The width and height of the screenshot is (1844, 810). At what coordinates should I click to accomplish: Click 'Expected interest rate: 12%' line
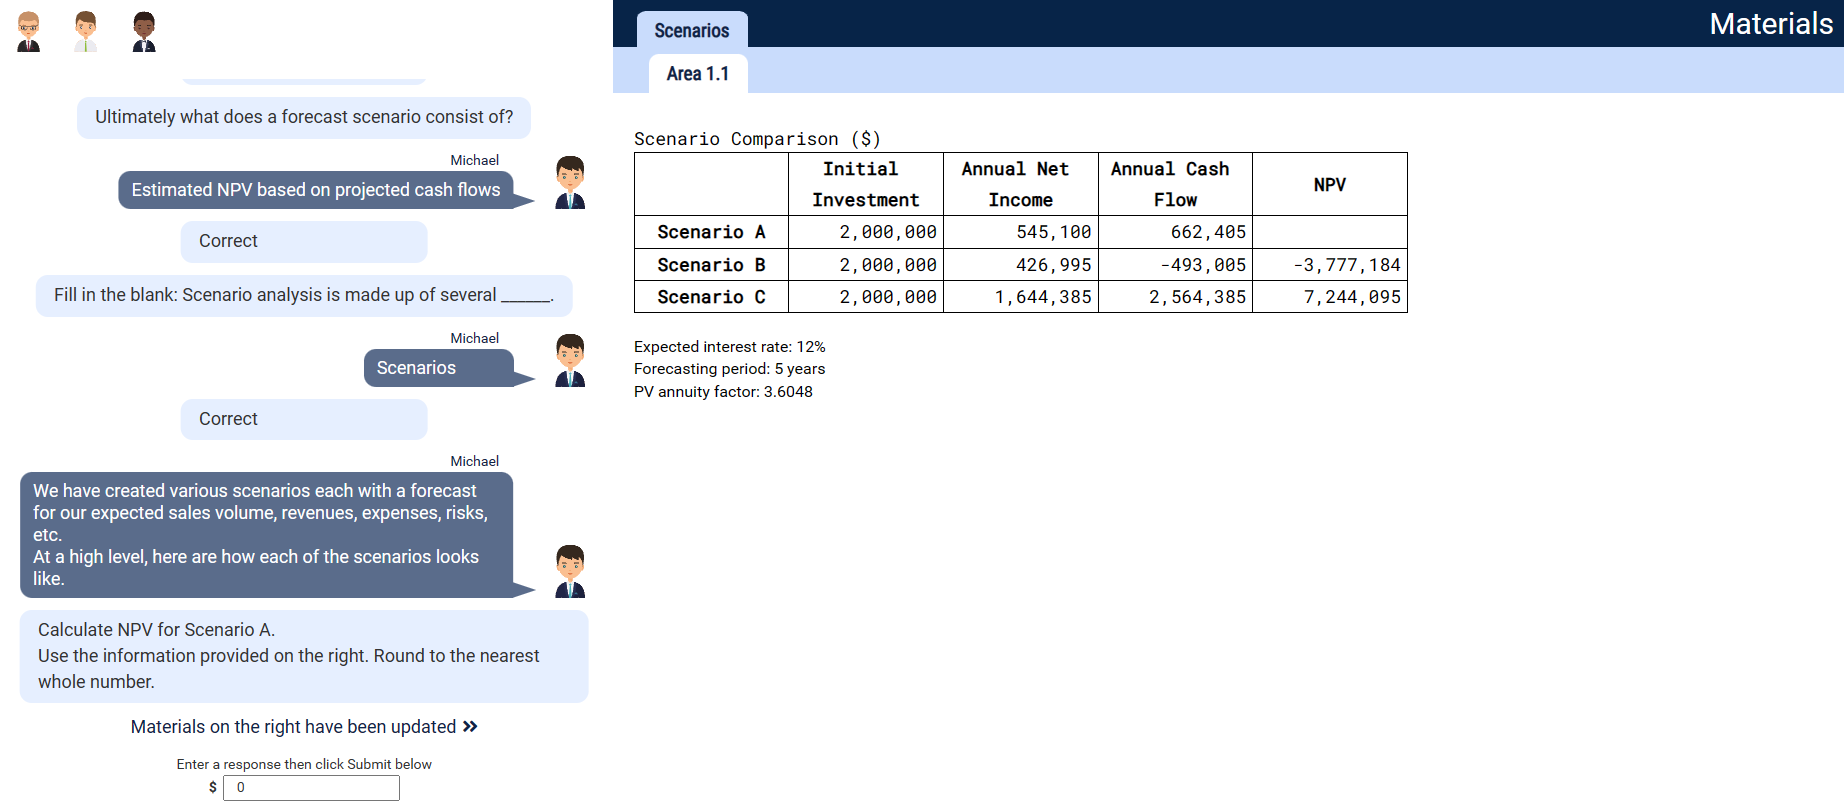[x=730, y=347]
